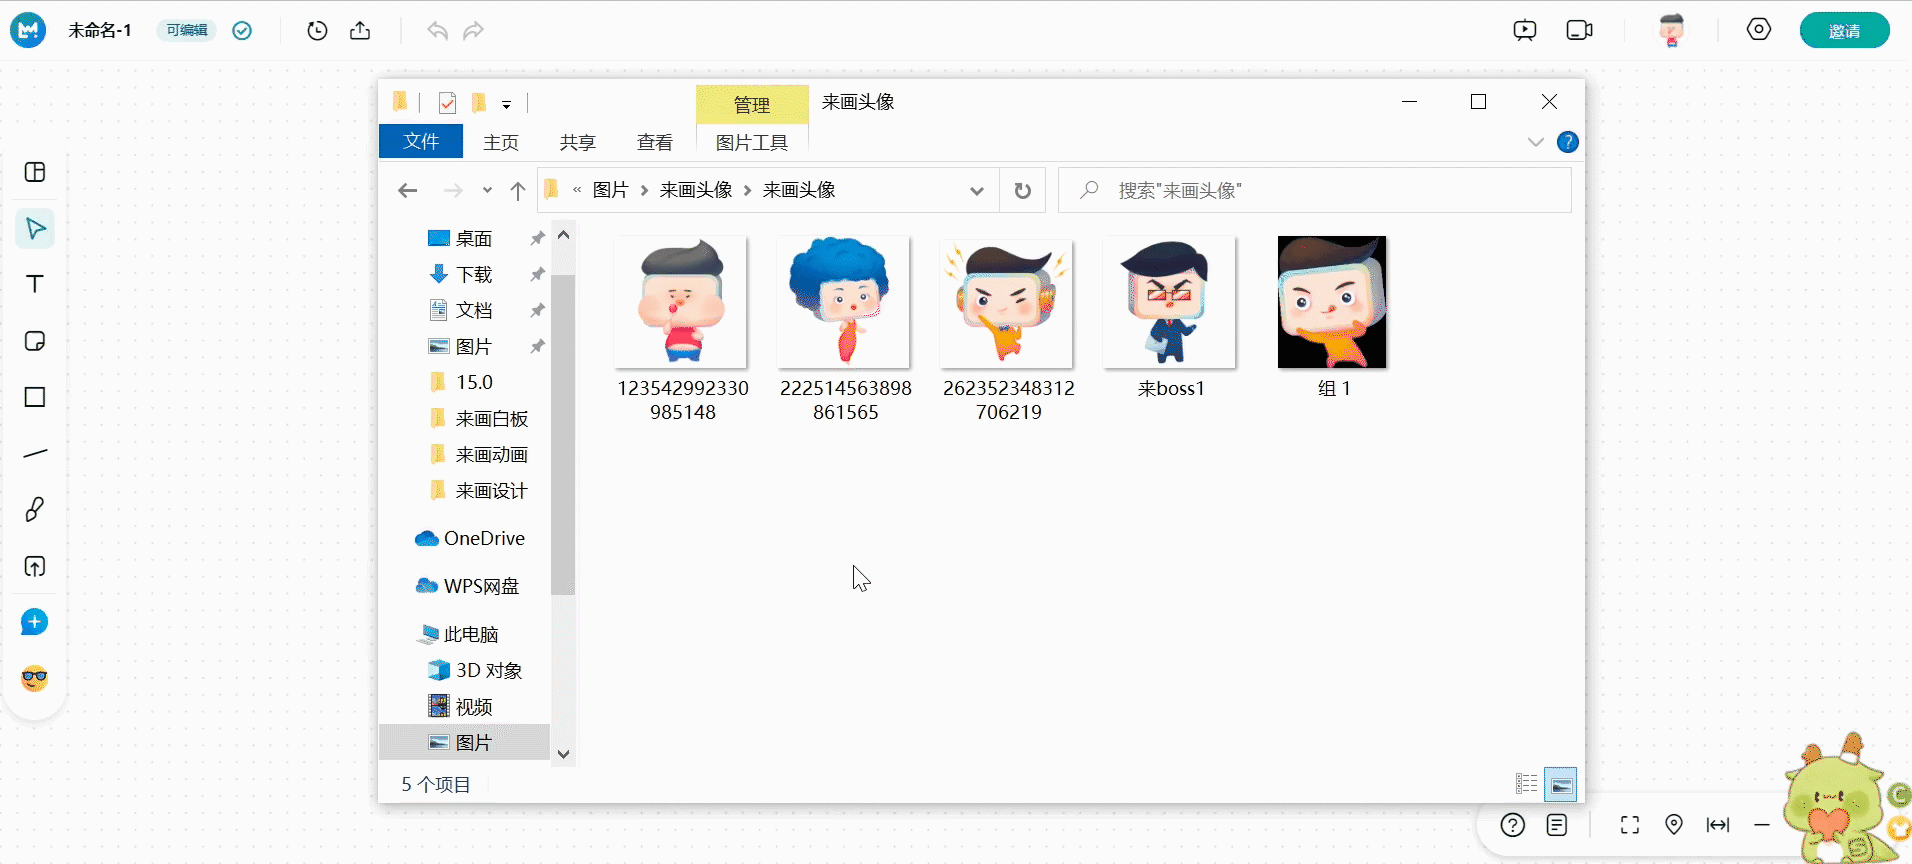Switch to details view layout

[x=1526, y=784]
